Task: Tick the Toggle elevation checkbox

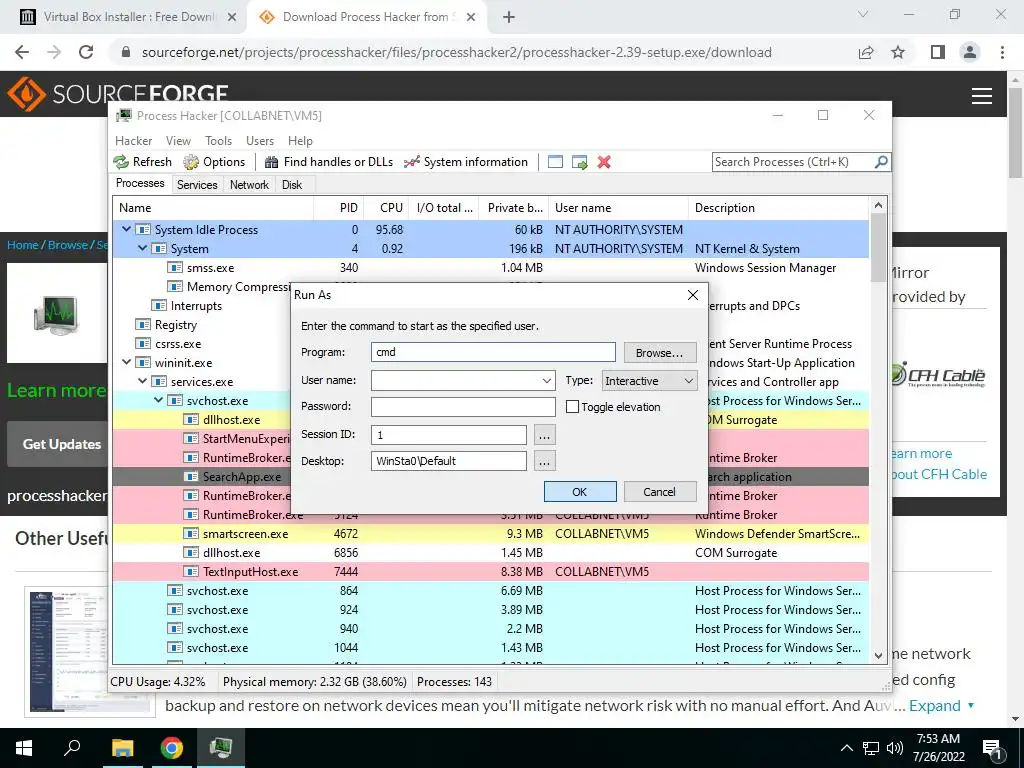Action: coord(572,407)
